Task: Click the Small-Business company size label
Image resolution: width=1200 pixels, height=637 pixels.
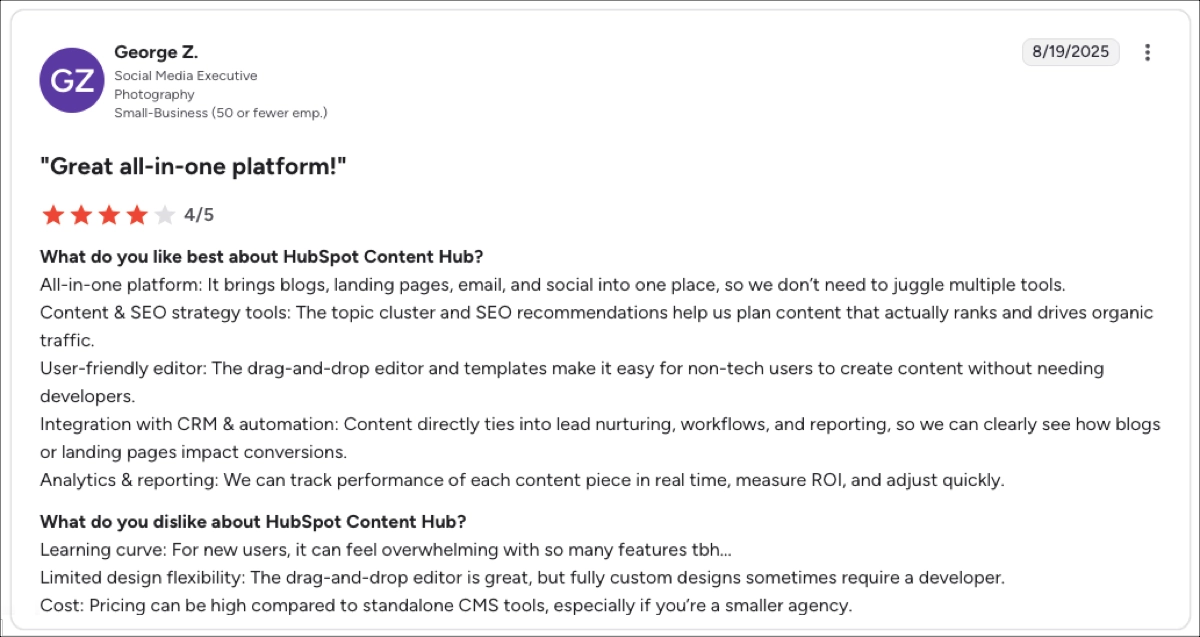Action: click(x=220, y=113)
